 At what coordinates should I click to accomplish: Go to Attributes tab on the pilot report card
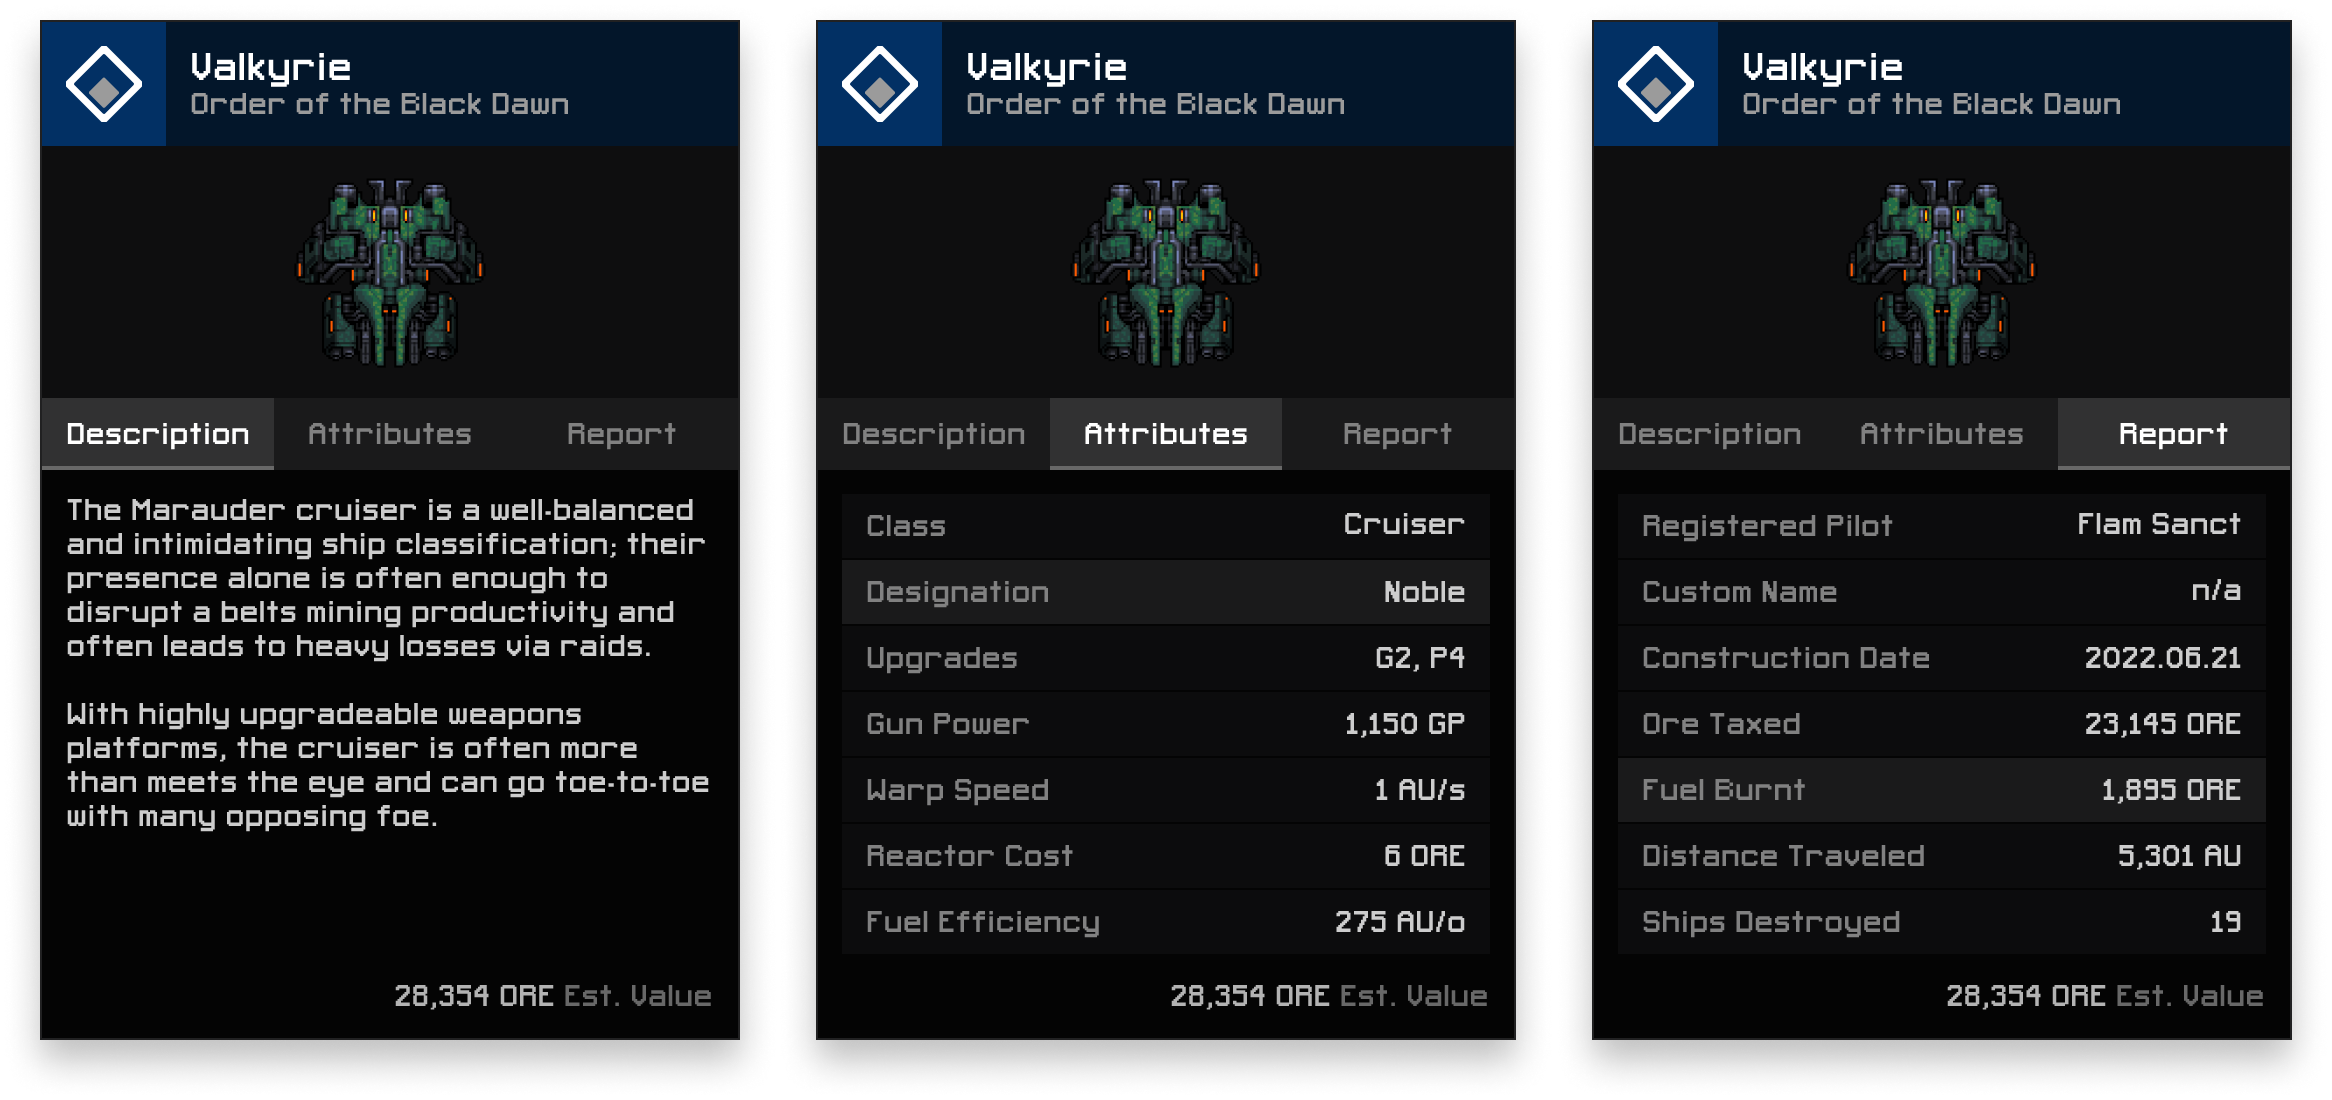(x=1941, y=434)
